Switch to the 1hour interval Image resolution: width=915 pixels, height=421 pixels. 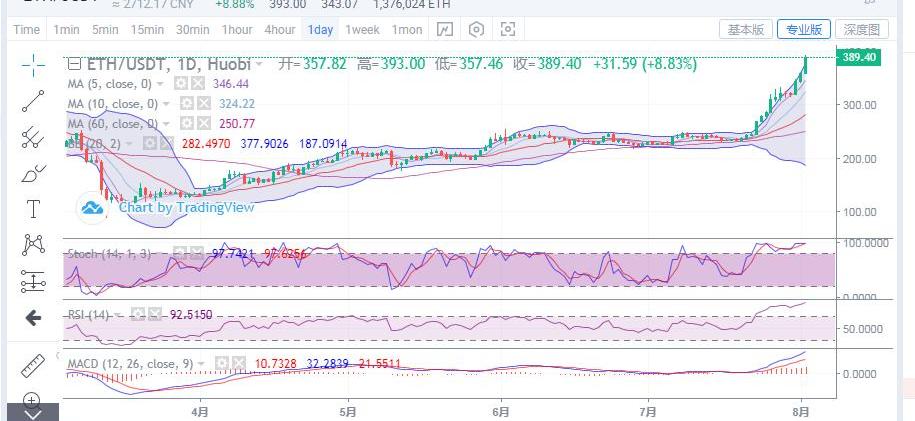point(237,29)
